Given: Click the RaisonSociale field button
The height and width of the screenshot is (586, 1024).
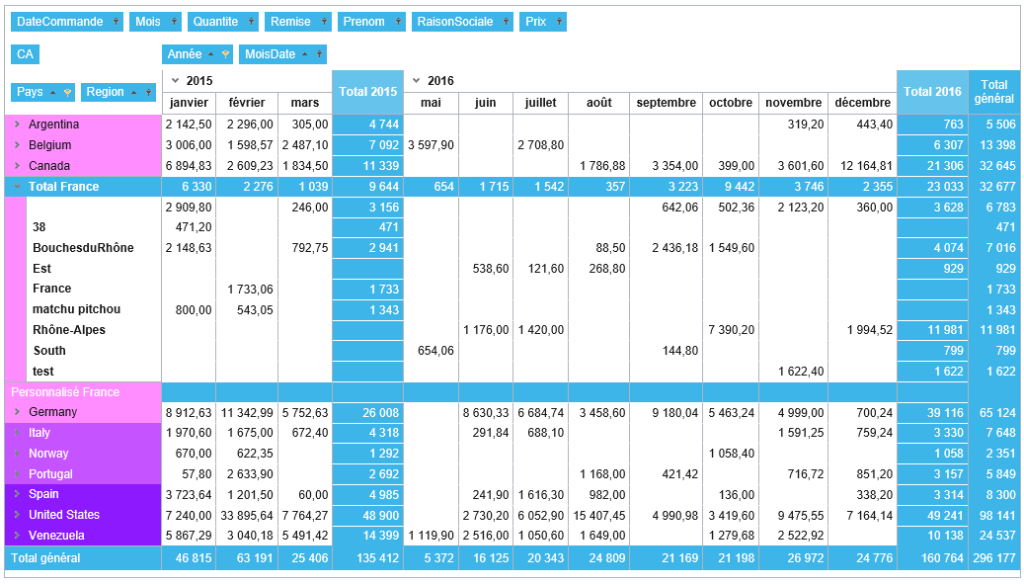Looking at the screenshot, I should (x=462, y=22).
